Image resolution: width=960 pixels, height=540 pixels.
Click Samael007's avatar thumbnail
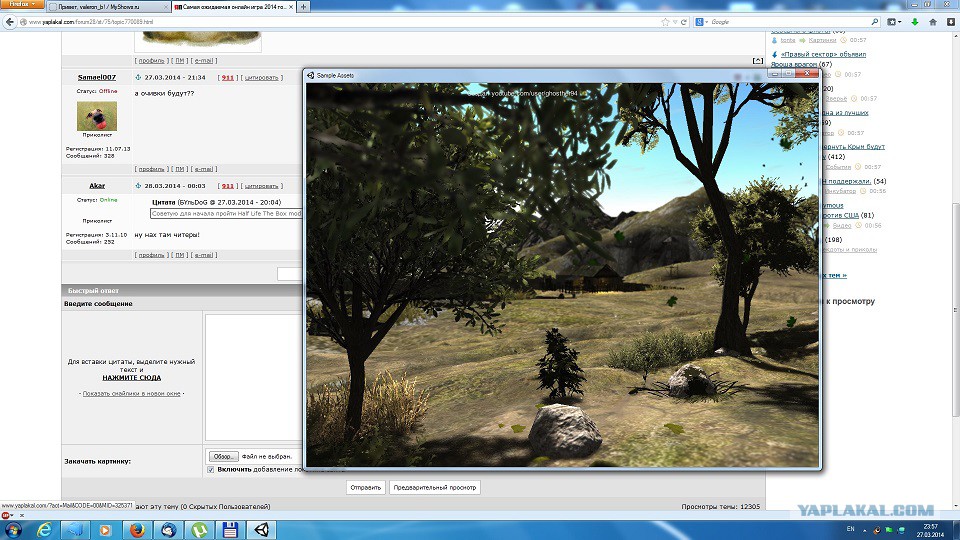[x=97, y=116]
